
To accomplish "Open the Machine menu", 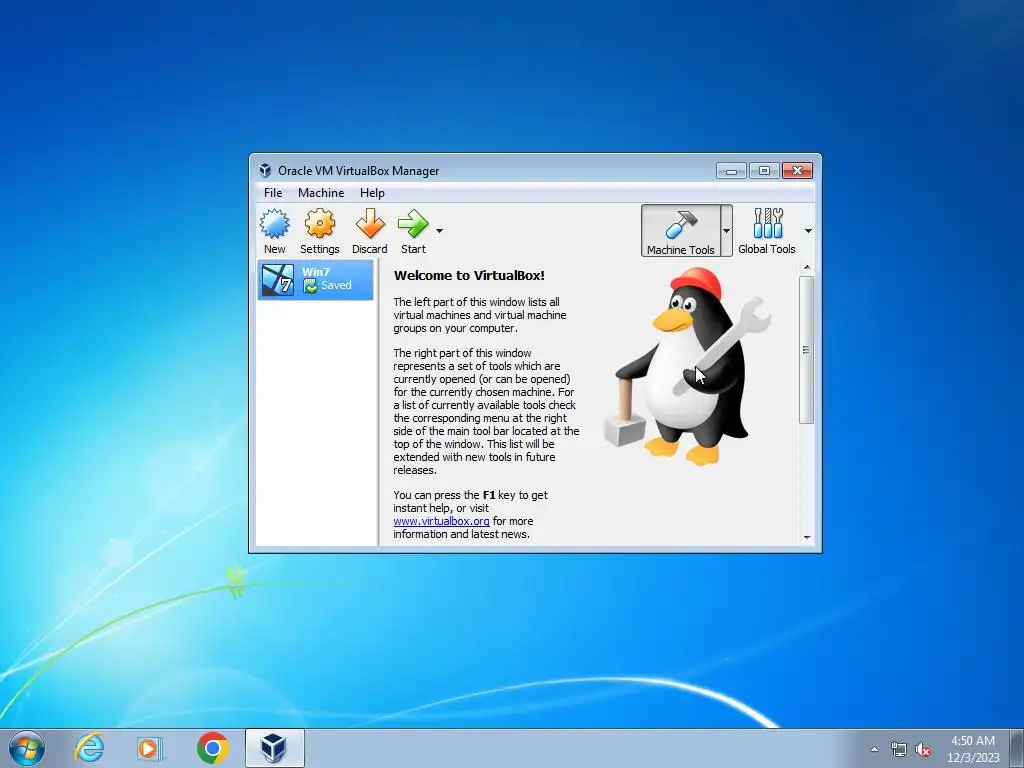I will pyautogui.click(x=321, y=193).
